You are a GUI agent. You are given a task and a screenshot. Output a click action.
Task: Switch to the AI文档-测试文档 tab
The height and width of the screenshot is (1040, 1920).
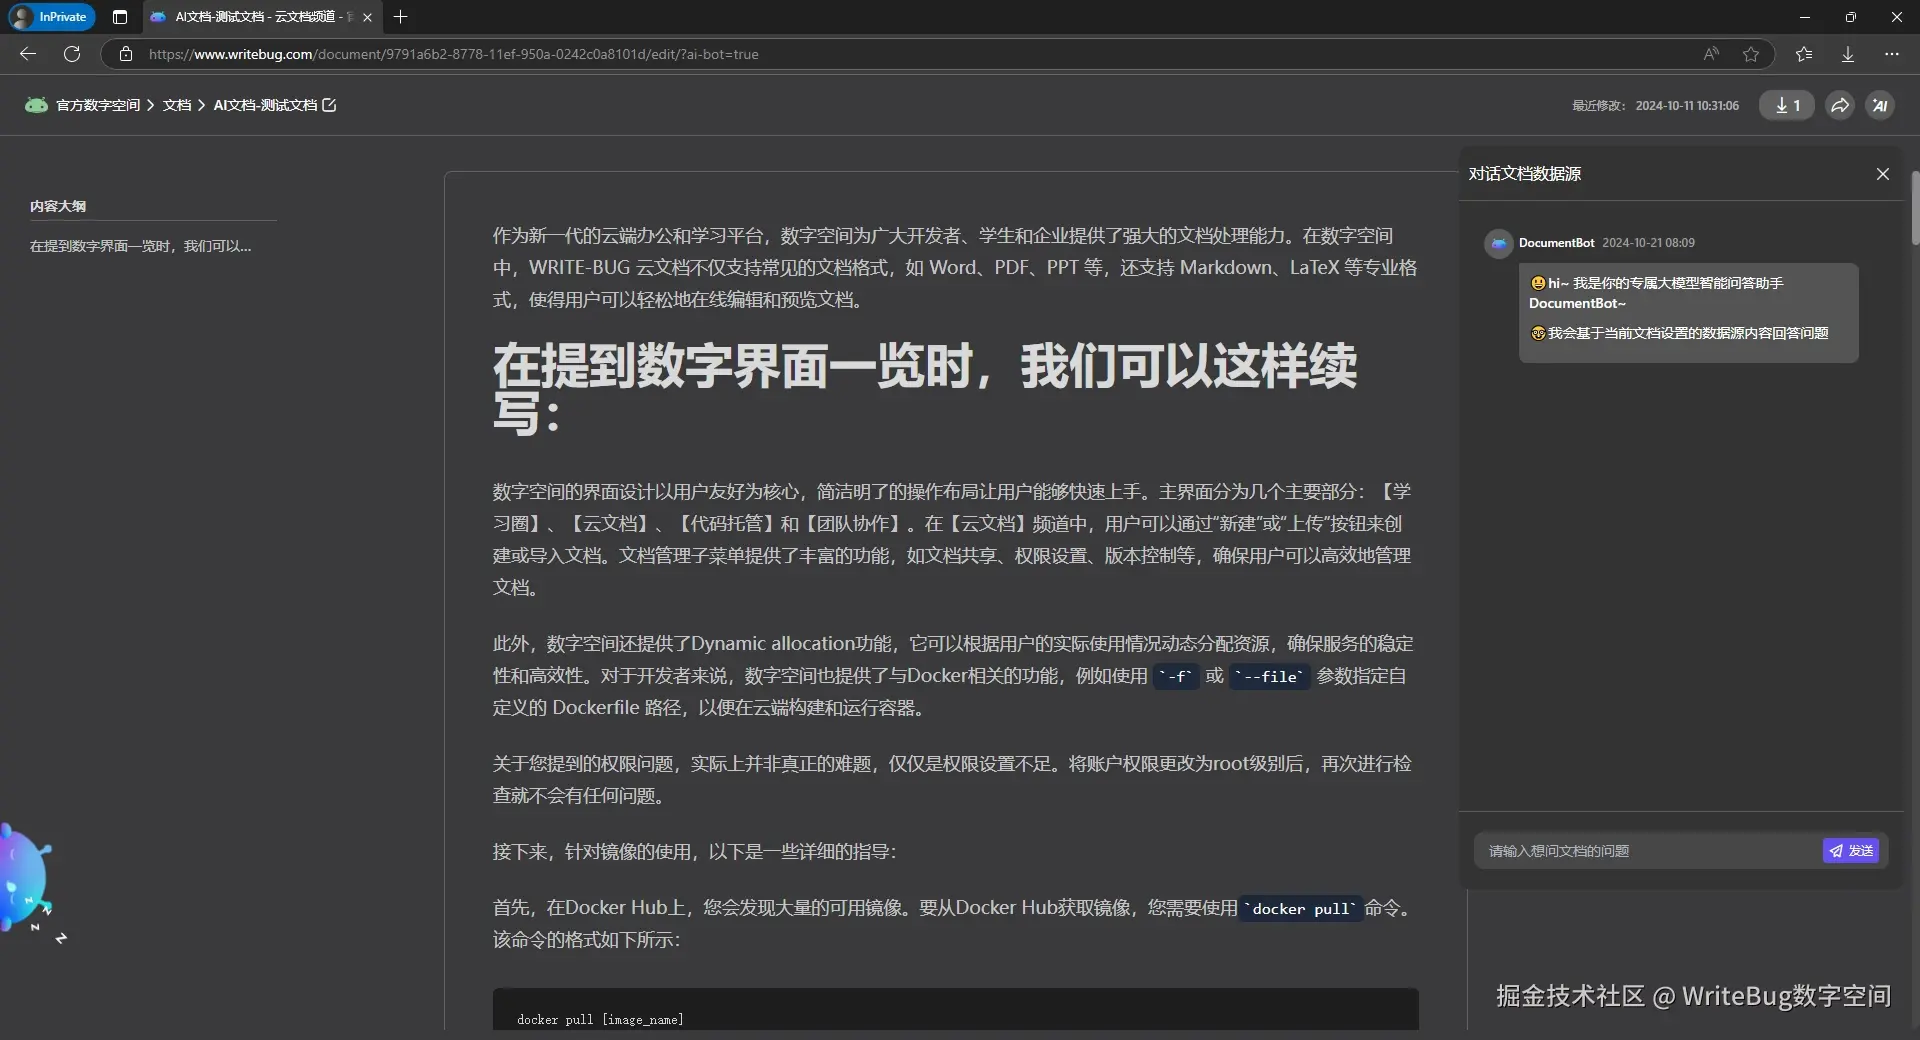click(x=250, y=17)
